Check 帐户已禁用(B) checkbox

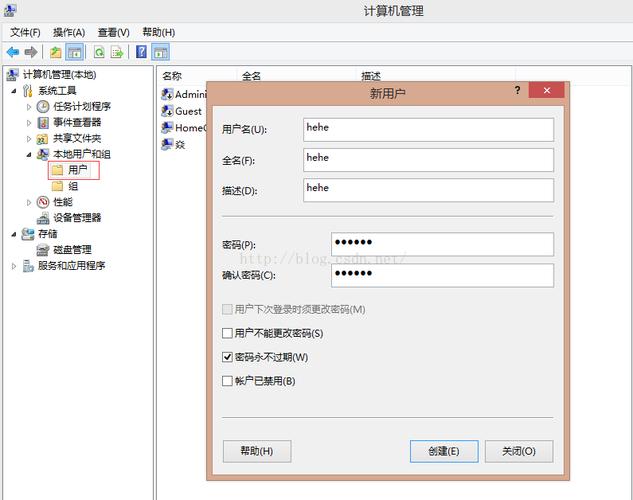[227, 381]
